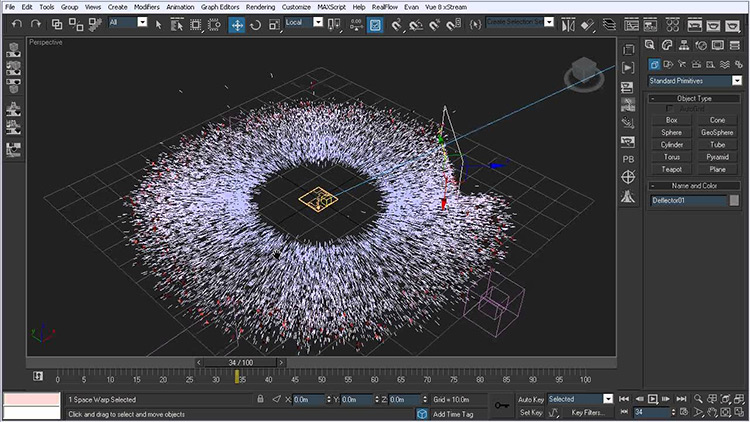This screenshot has width=750, height=422.
Task: Toggle the Window/Crossing selection icon
Action: pyautogui.click(x=214, y=24)
